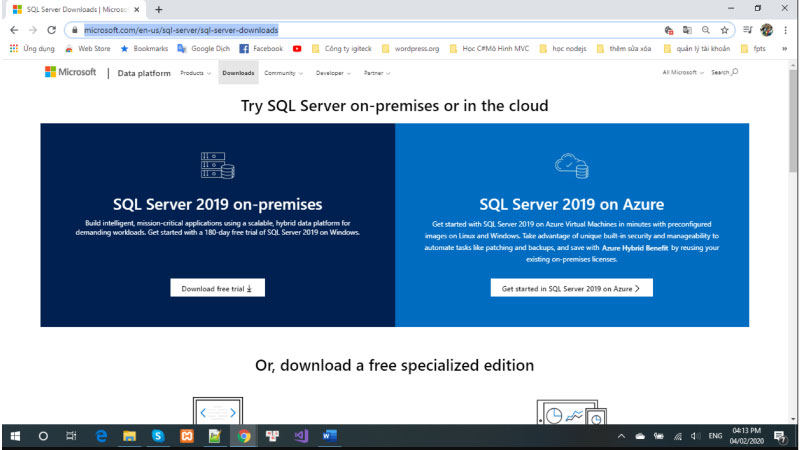Click the network tray icon
This screenshot has width=800, height=450.
(x=678, y=436)
